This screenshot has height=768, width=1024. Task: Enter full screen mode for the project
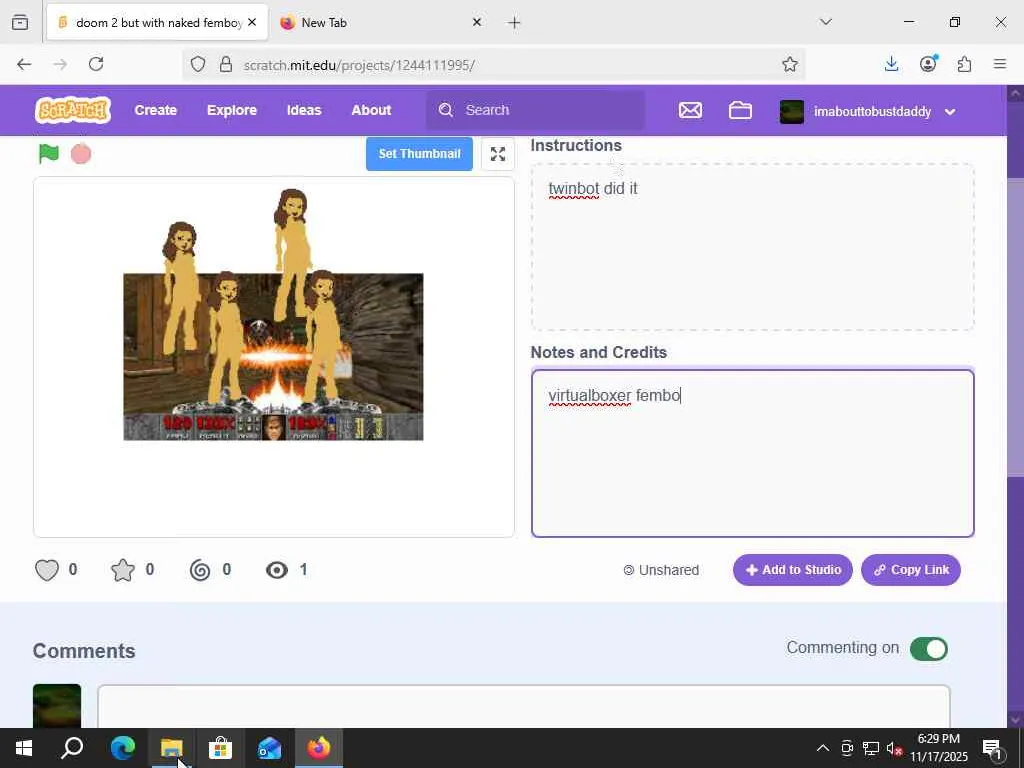point(498,154)
